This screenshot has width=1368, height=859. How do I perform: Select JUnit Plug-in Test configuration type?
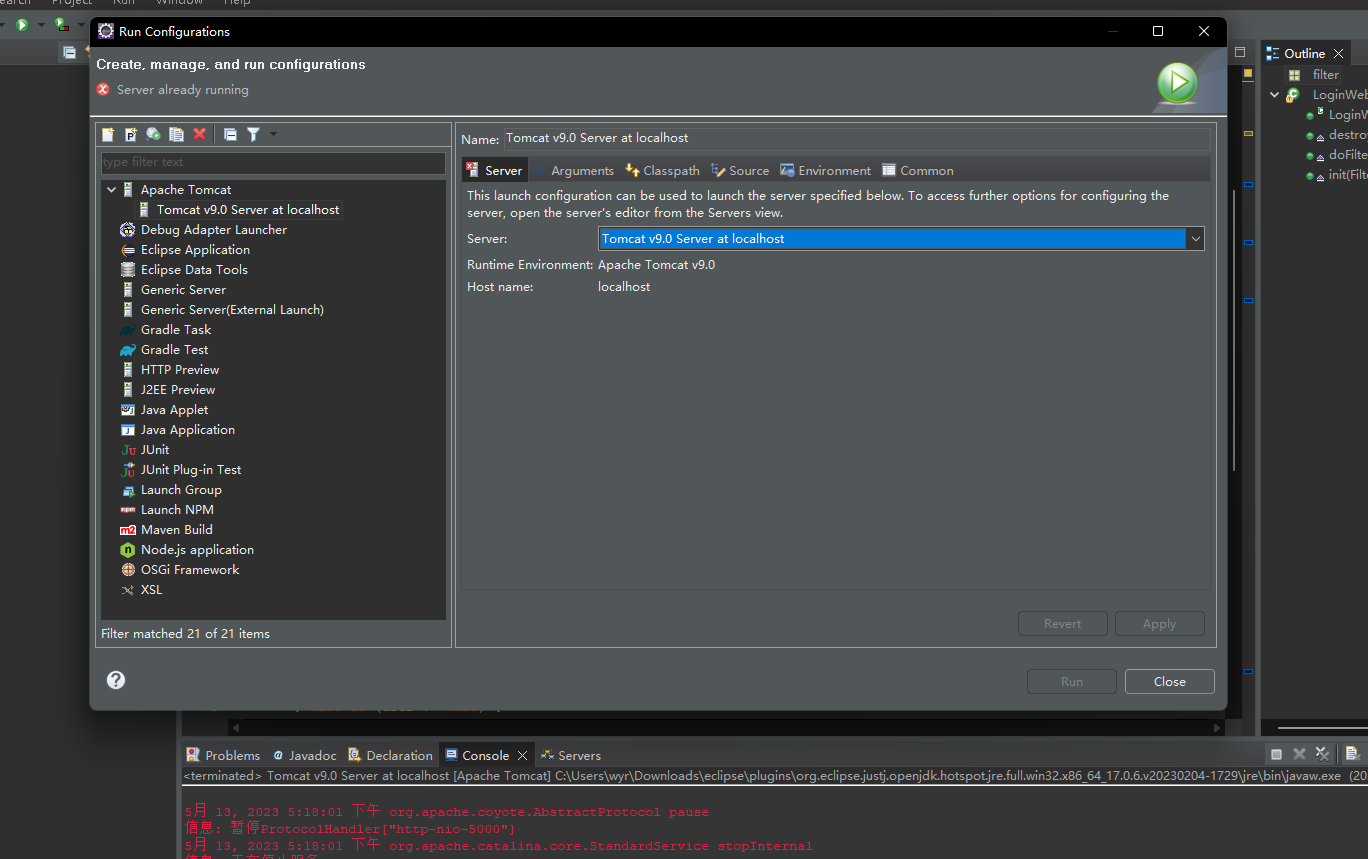click(x=191, y=469)
